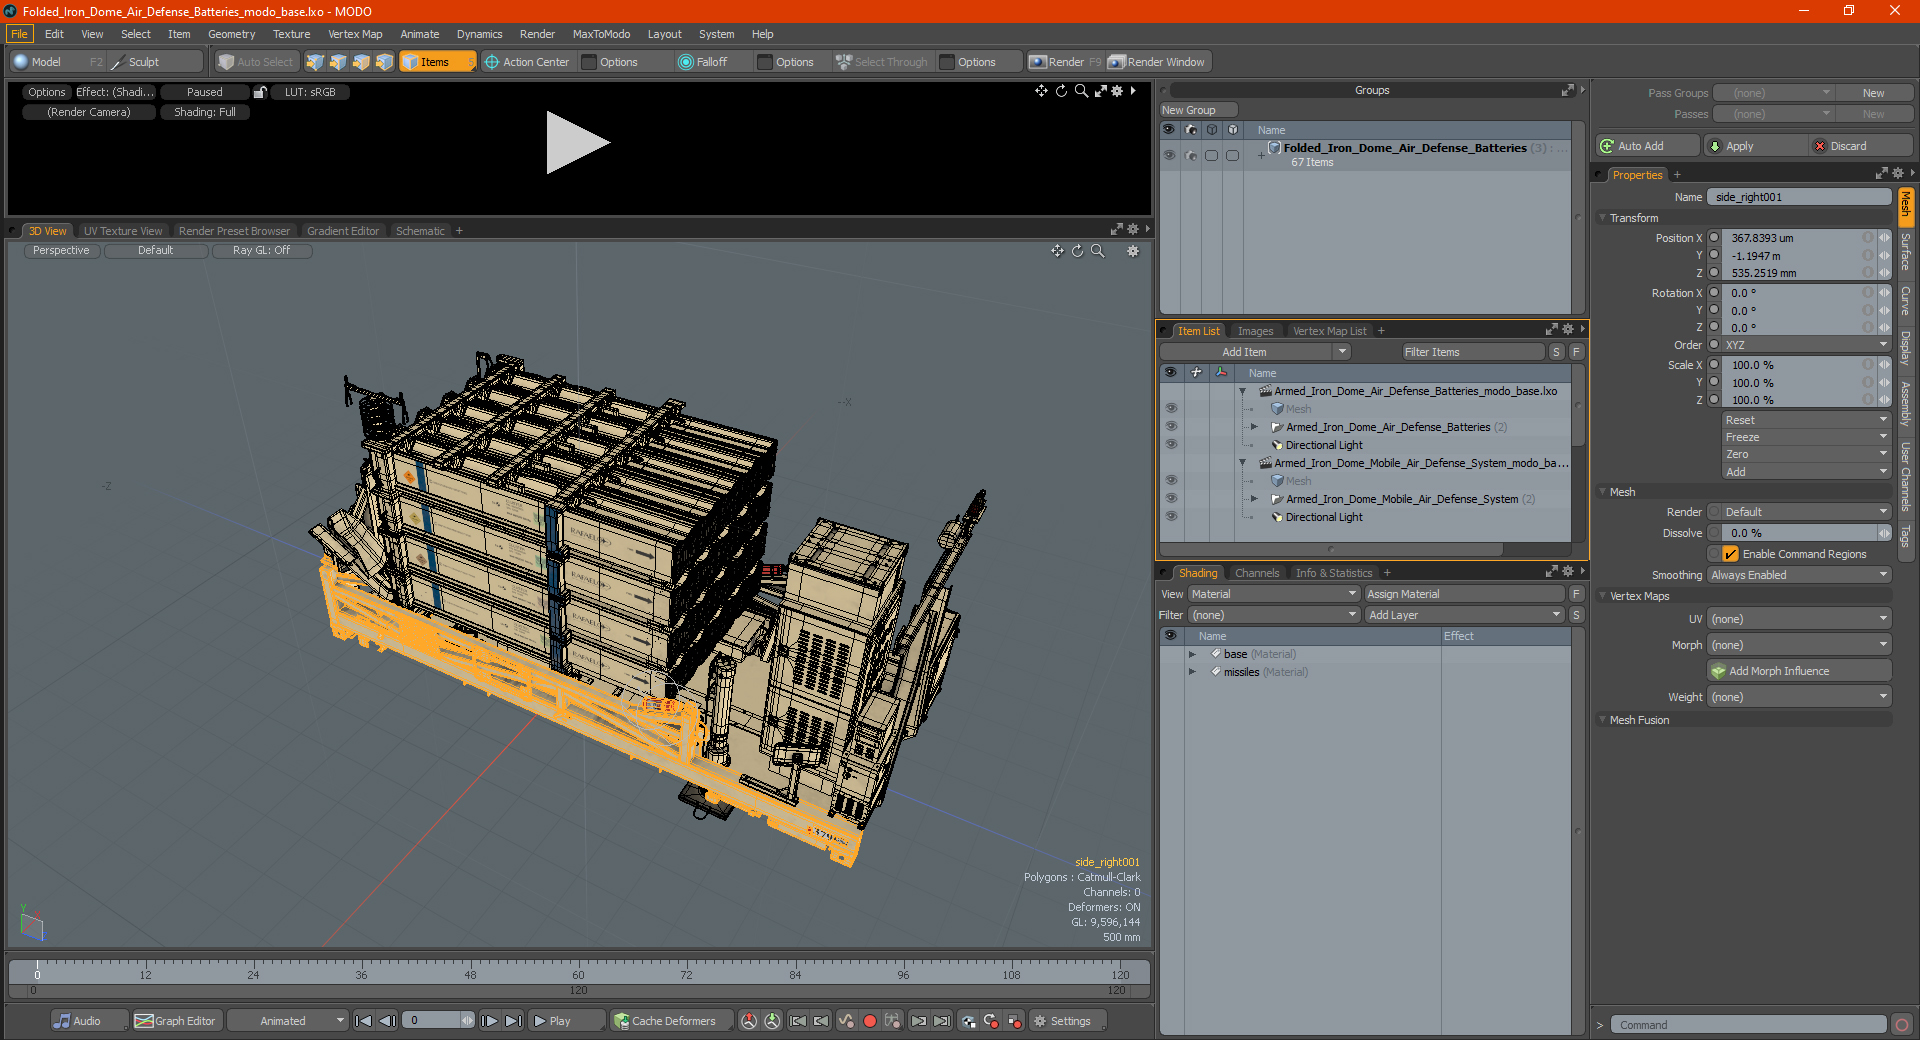Expand Armed_Iron_Dome_Mobile_Air_Defense_System tree item
This screenshot has width=1920, height=1040.
[1254, 499]
